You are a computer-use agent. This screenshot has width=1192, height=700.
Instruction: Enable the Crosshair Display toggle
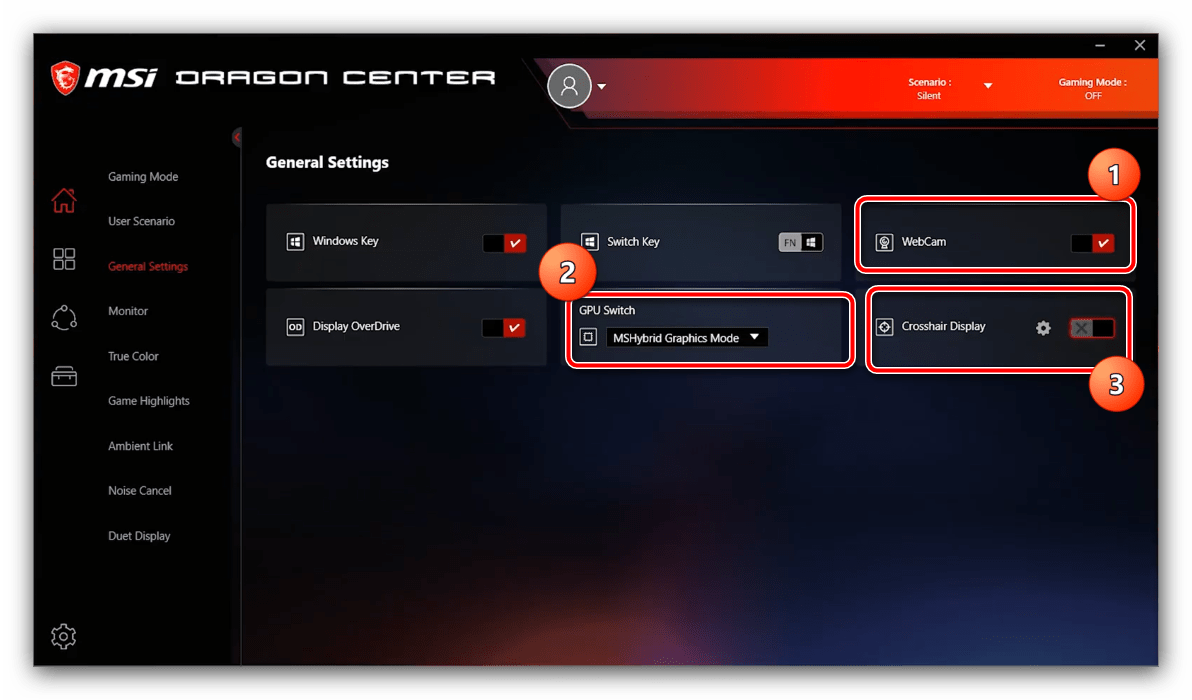(1092, 328)
